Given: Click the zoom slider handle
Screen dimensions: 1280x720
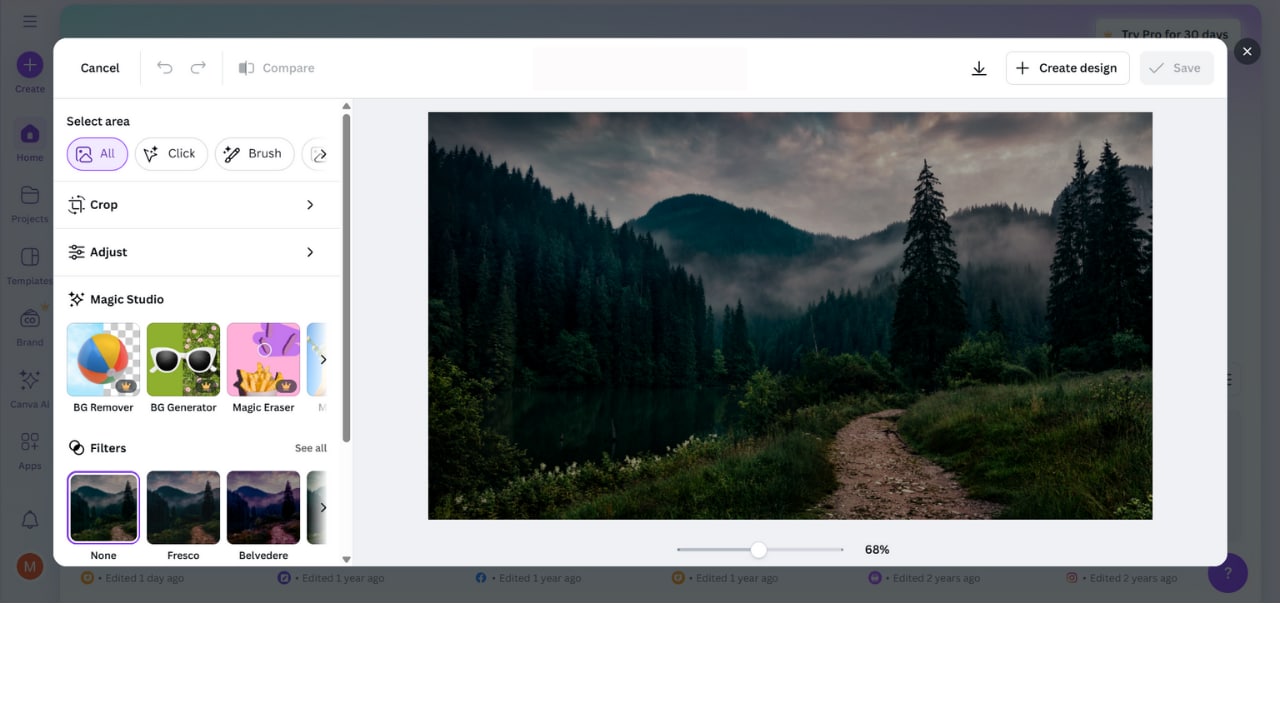Looking at the screenshot, I should (x=758, y=550).
